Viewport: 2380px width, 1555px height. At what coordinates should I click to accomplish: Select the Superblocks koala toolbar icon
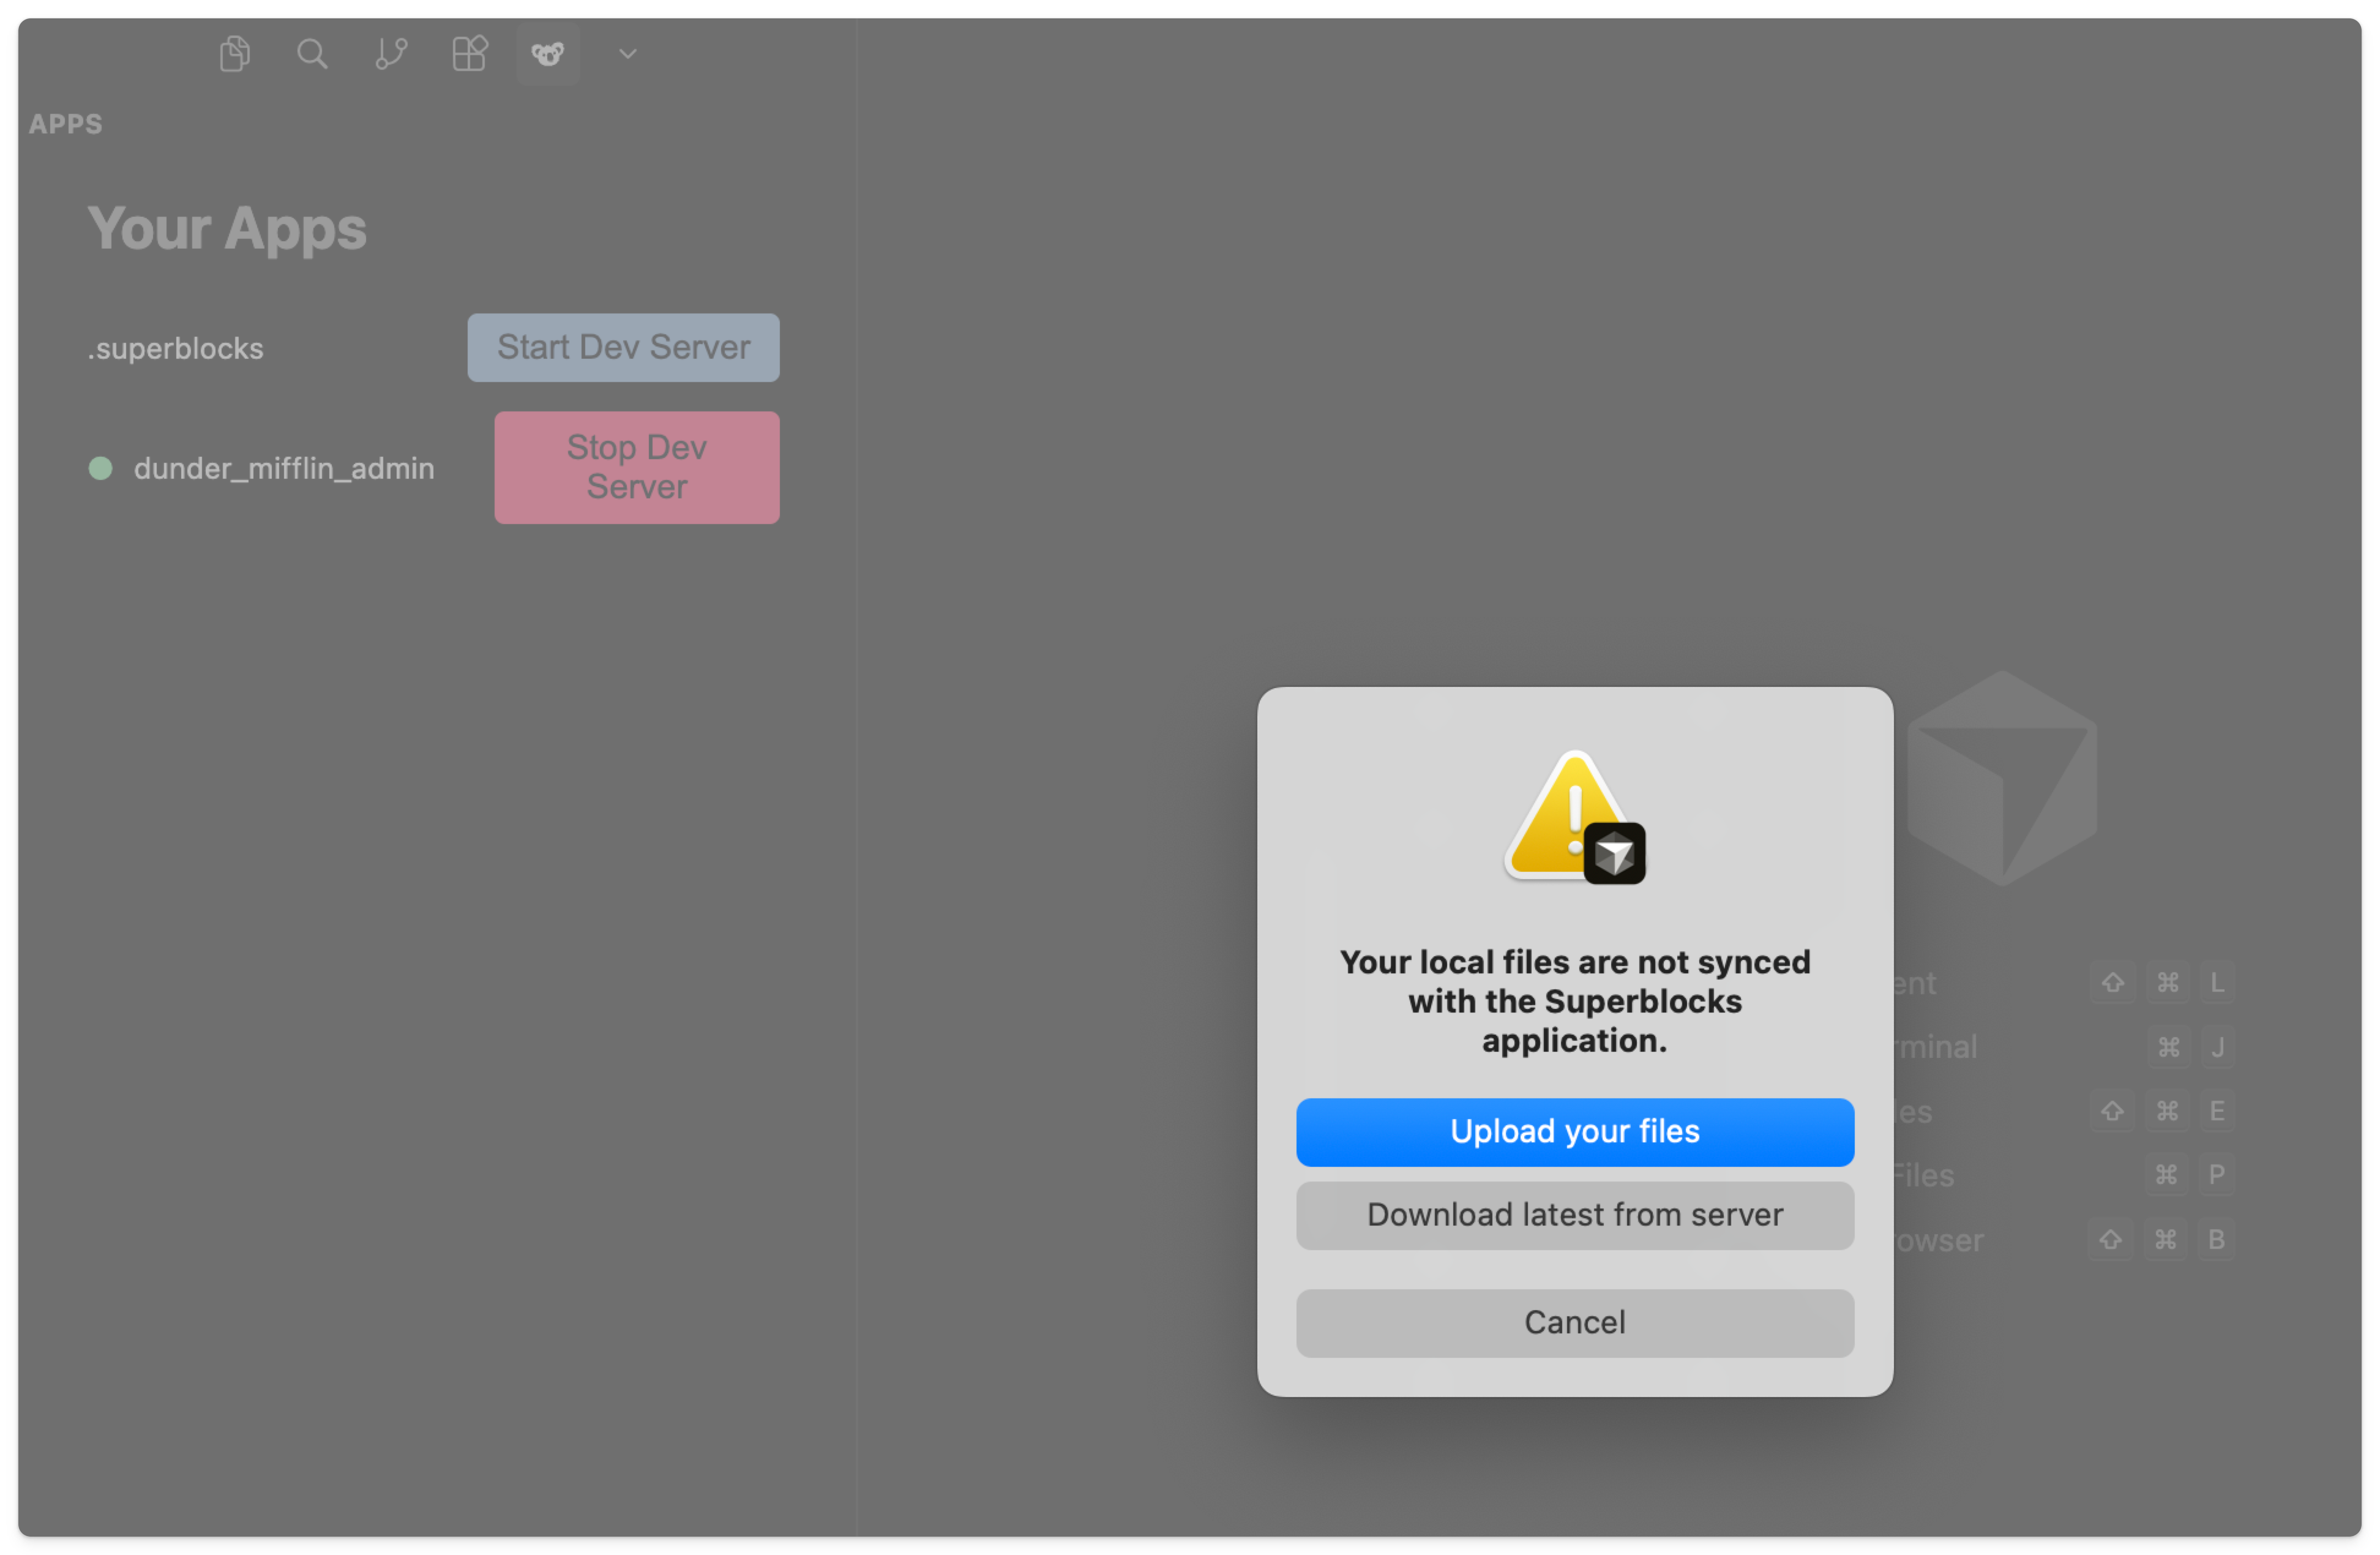click(x=547, y=54)
